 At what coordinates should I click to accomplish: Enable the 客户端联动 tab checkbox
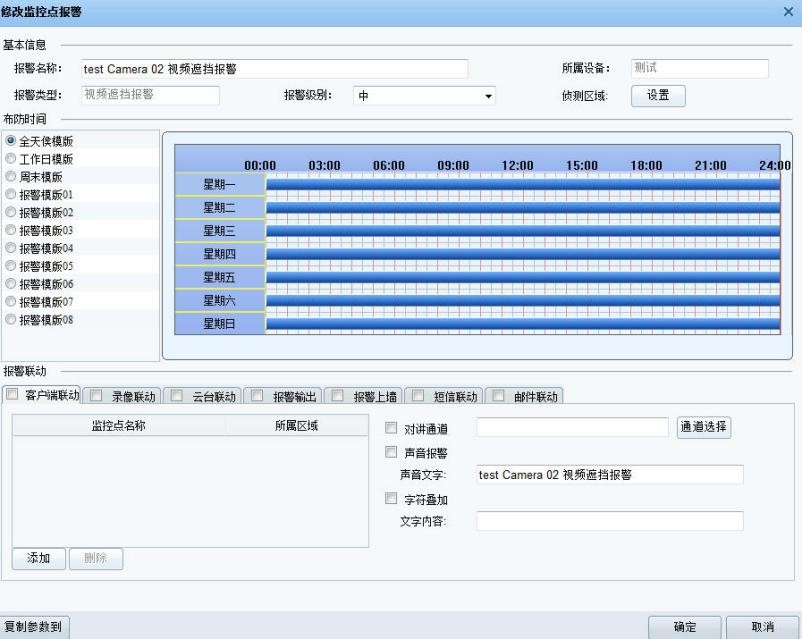[13, 395]
